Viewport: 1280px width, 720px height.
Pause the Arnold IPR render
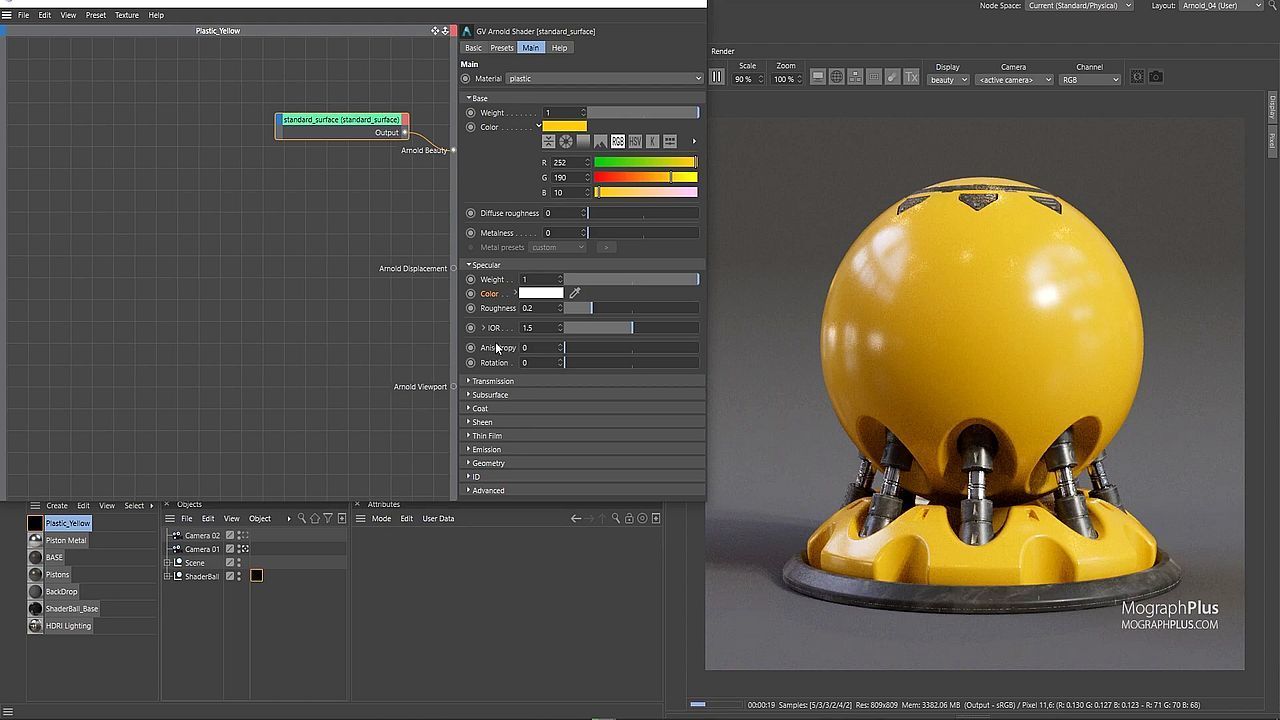pos(717,78)
